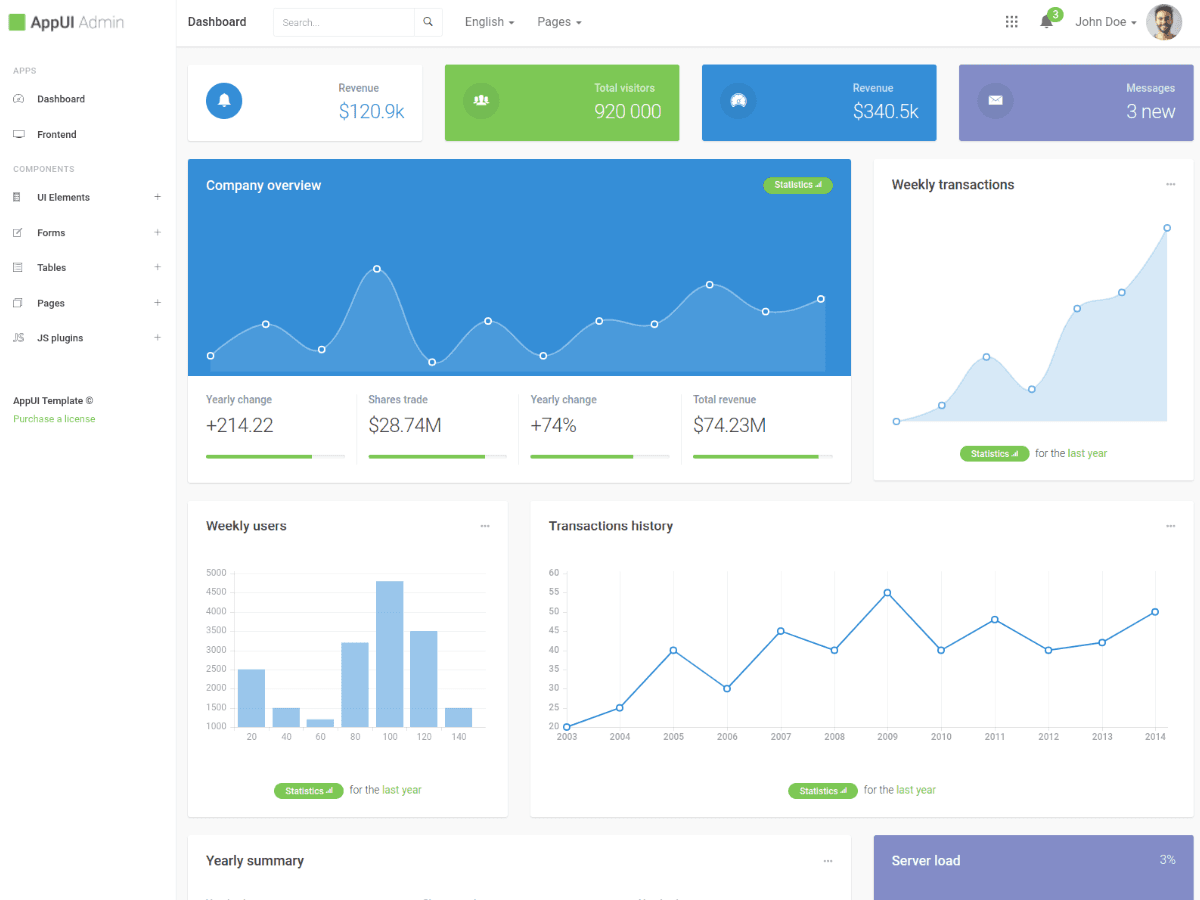Click the Statistics badge on Company overview
This screenshot has width=1200, height=900.
click(797, 185)
